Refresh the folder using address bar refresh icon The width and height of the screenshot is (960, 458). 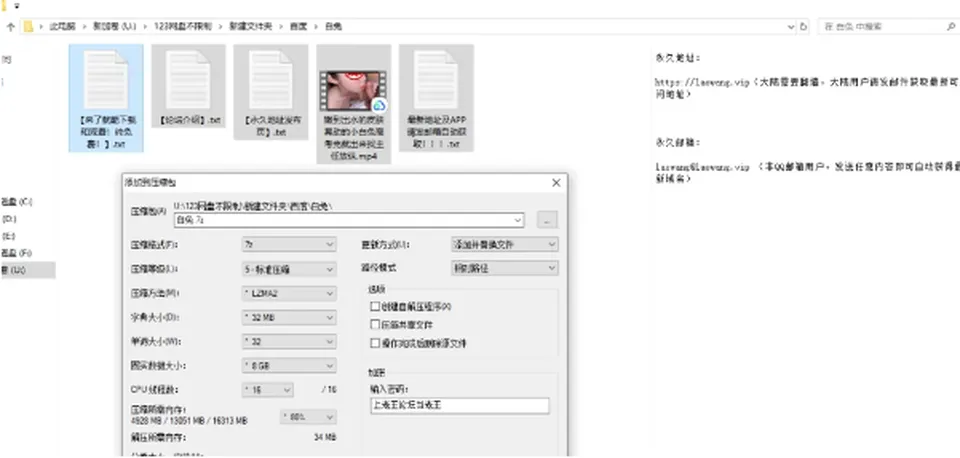point(804,27)
